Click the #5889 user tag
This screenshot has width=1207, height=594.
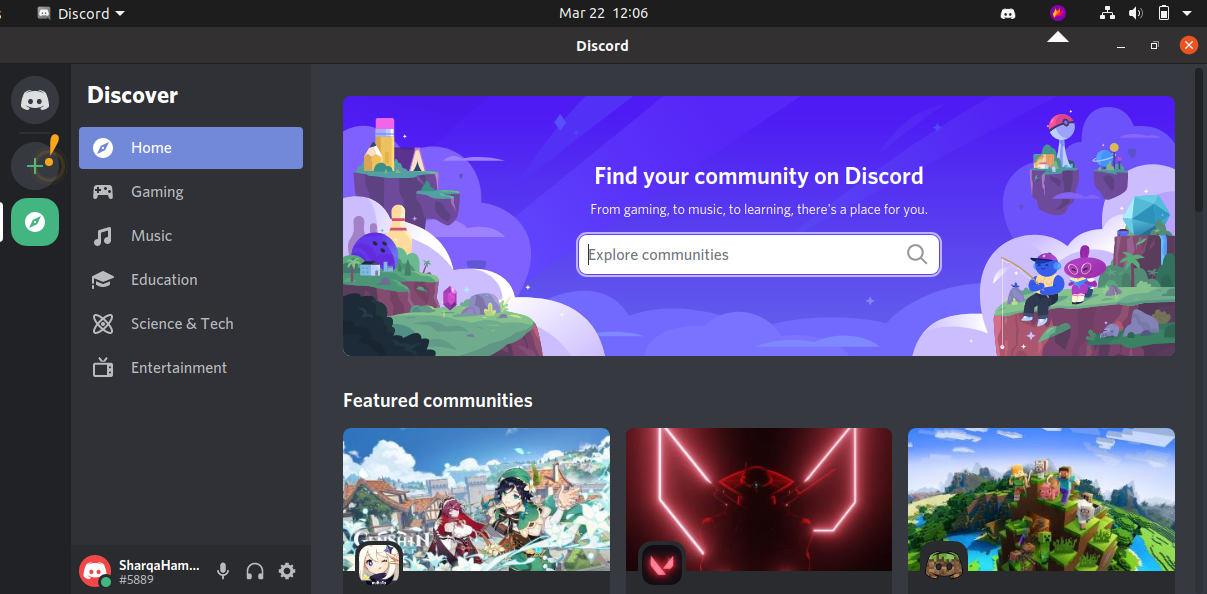(x=136, y=580)
